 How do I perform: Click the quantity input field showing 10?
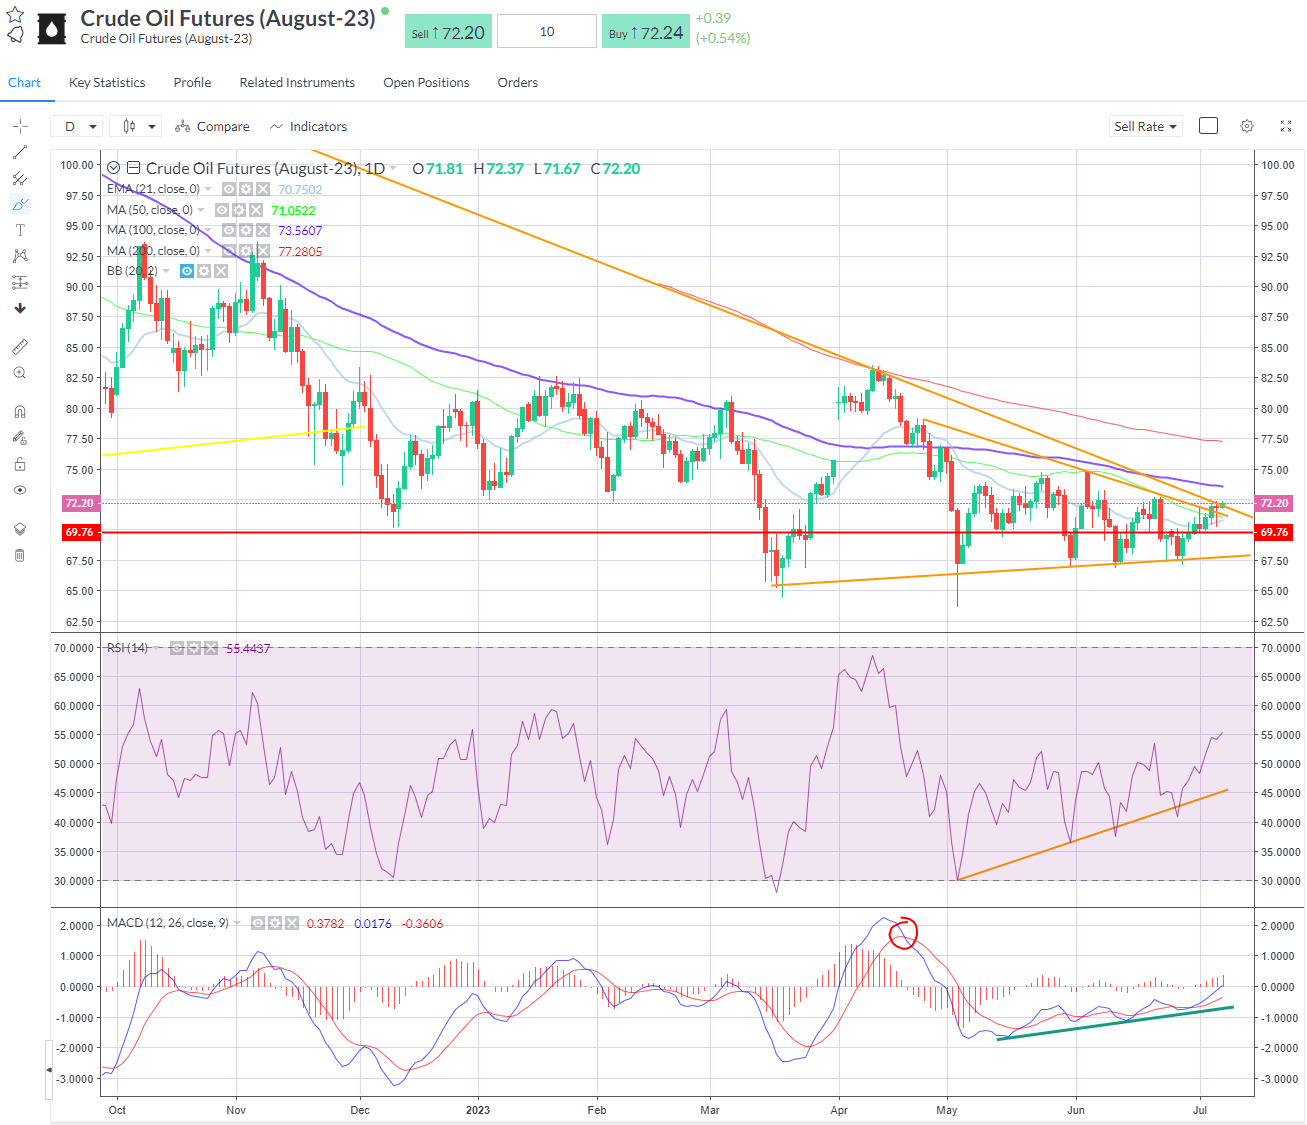click(547, 32)
